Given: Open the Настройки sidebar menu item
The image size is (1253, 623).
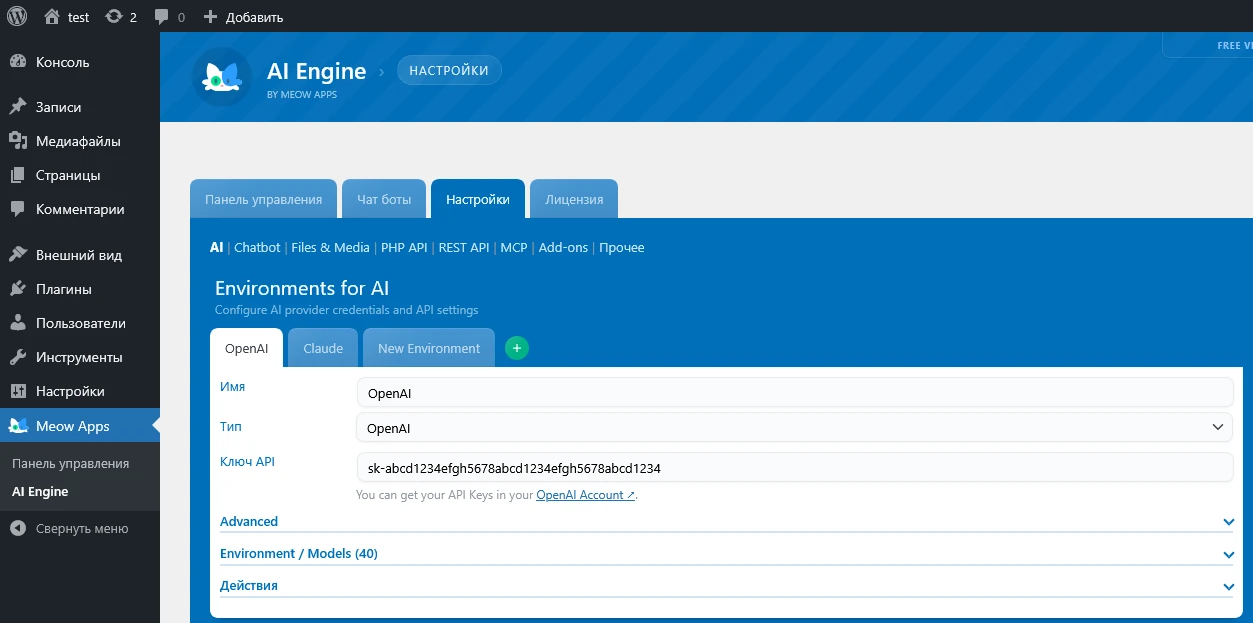Looking at the screenshot, I should (80, 391).
